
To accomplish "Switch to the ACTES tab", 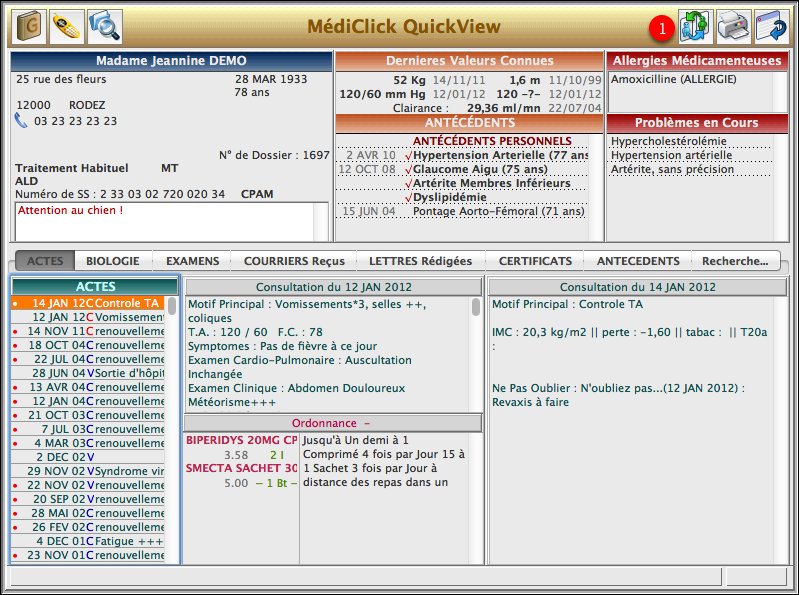I will tap(45, 261).
